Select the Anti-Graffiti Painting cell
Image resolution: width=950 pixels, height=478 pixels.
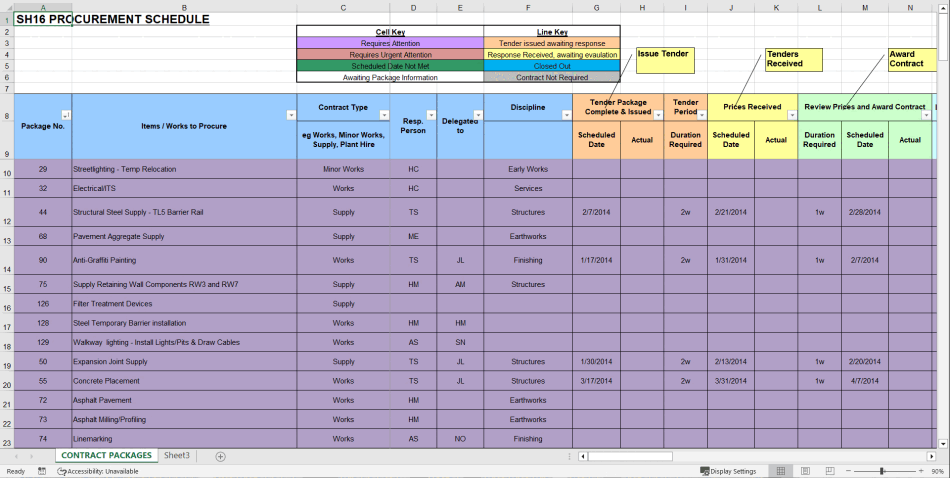[184, 260]
